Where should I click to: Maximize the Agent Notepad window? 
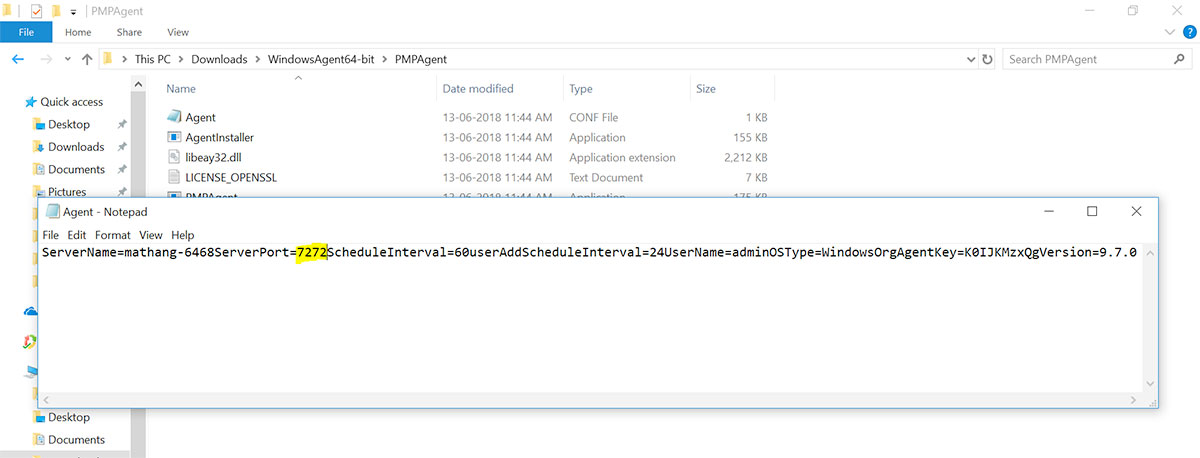point(1092,212)
